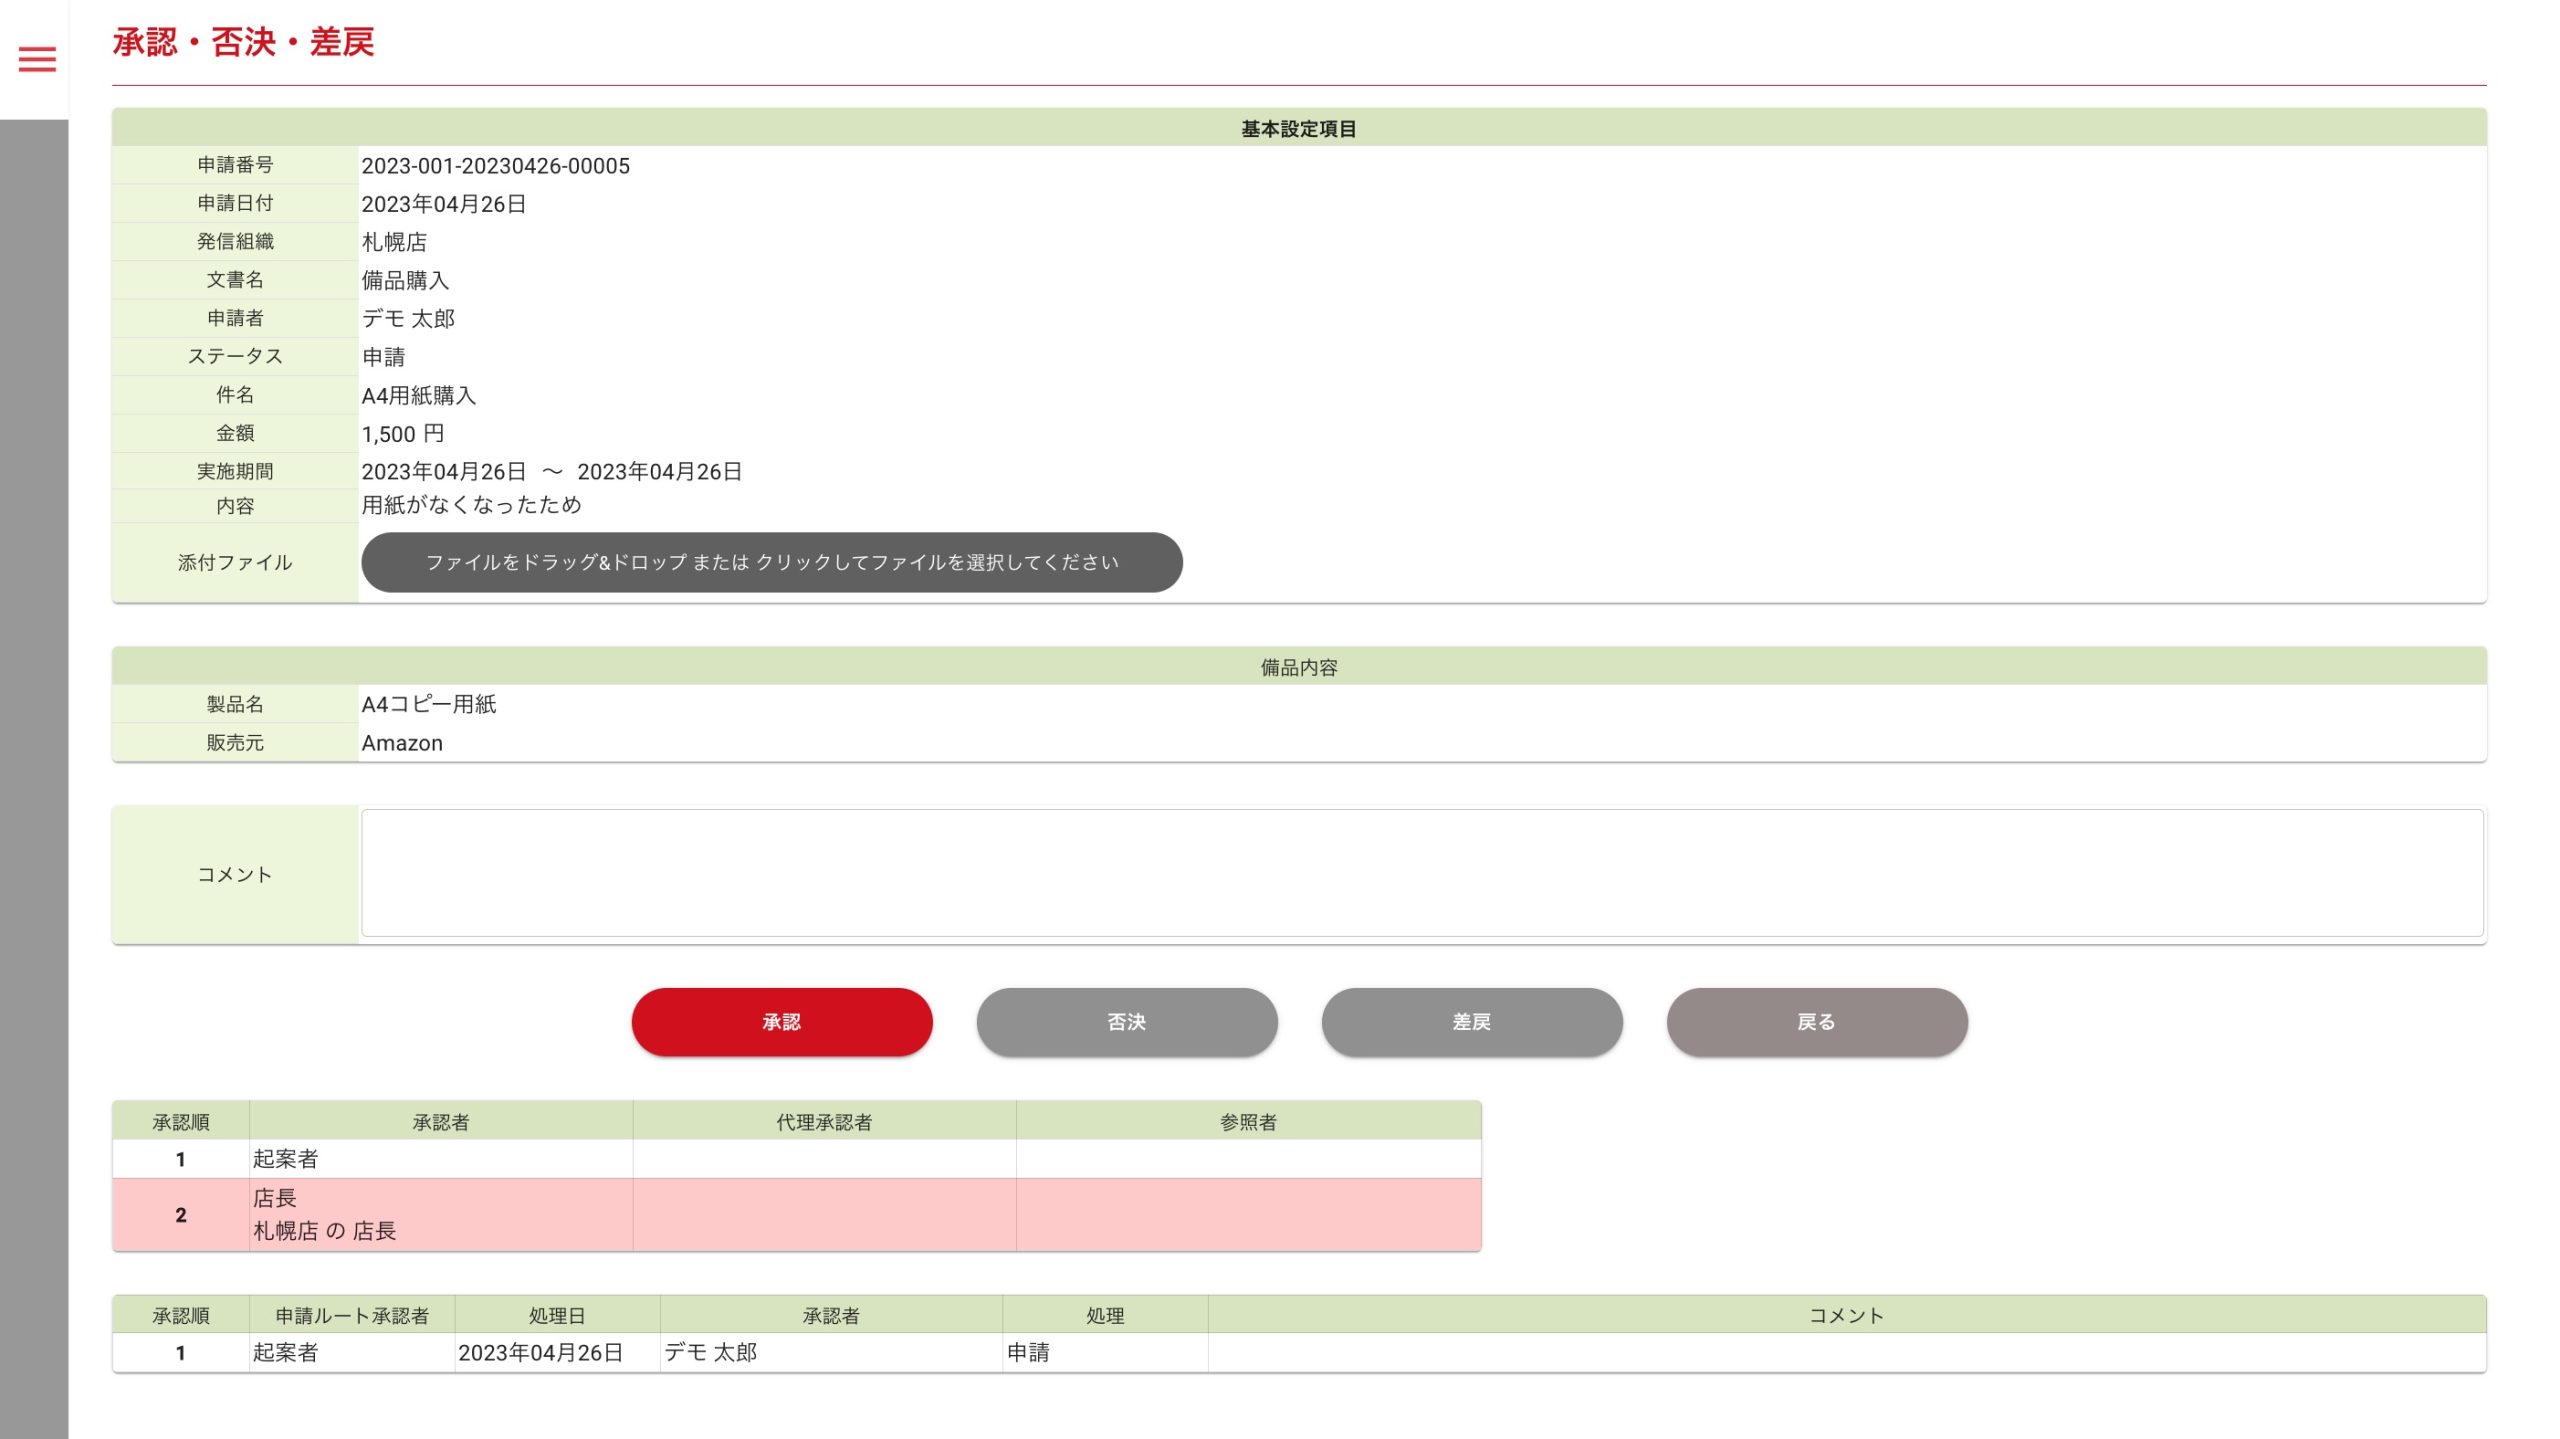Click the 処理日 column header

click(556, 1315)
